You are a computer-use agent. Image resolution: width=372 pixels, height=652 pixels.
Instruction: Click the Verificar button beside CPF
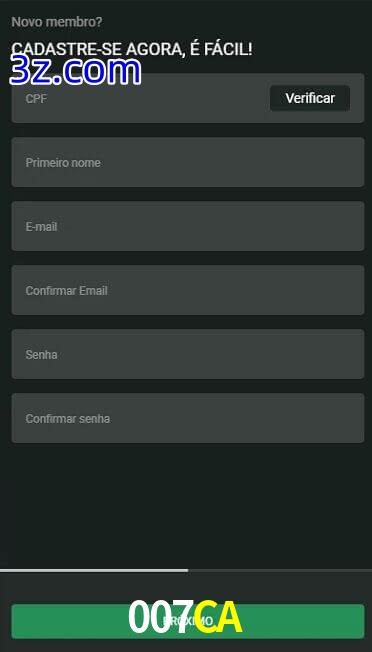(310, 98)
